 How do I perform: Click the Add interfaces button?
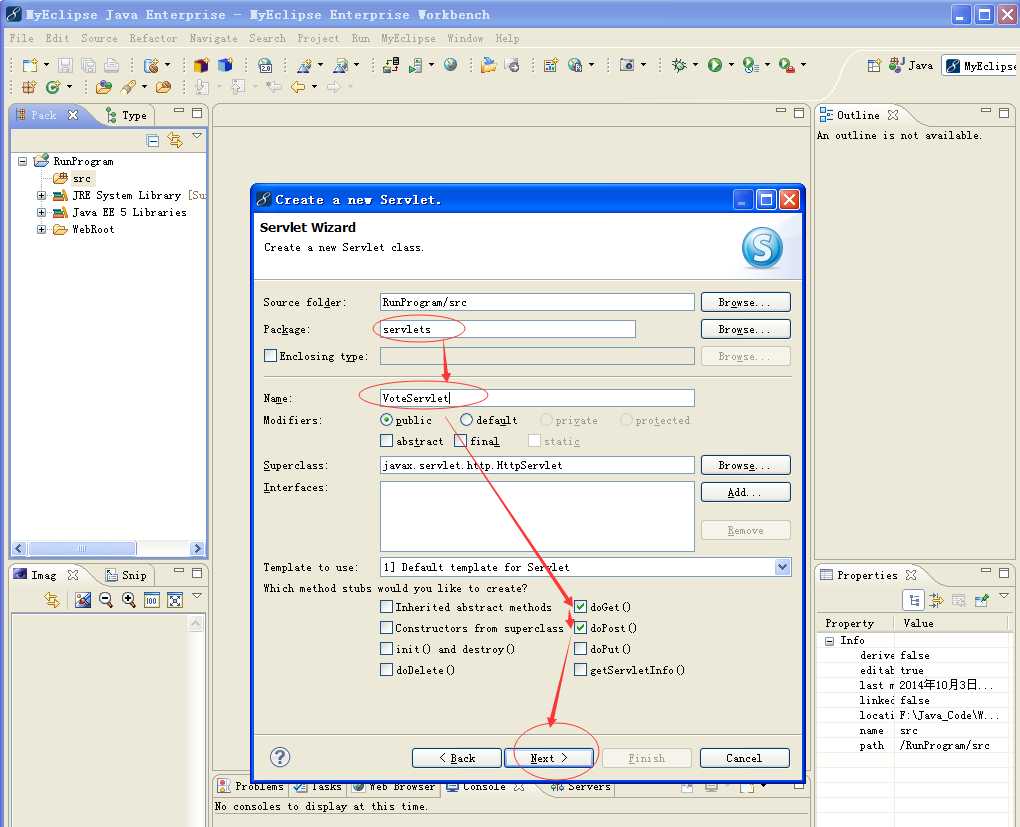coord(745,492)
